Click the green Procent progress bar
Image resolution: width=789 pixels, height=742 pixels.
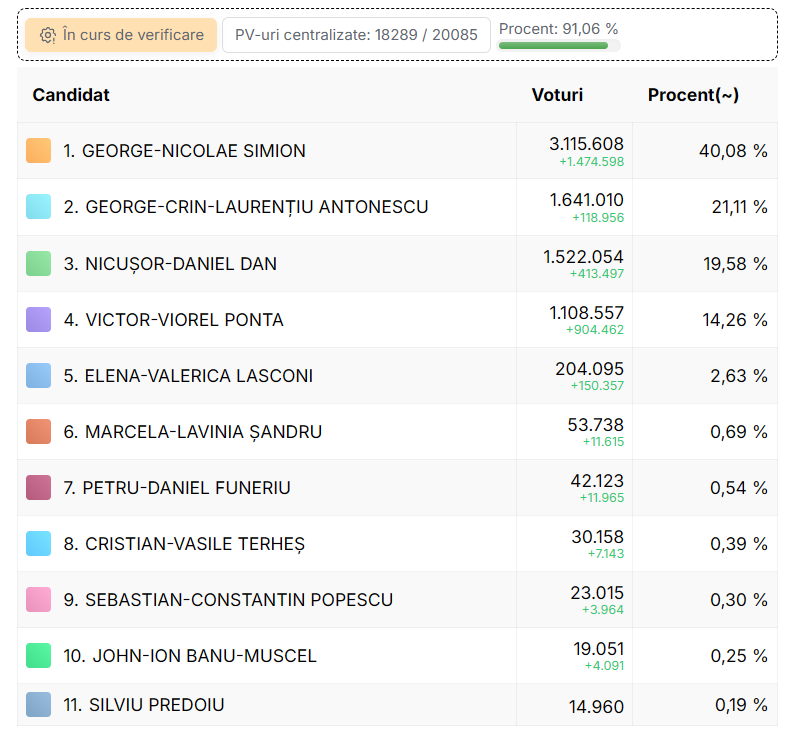[553, 45]
